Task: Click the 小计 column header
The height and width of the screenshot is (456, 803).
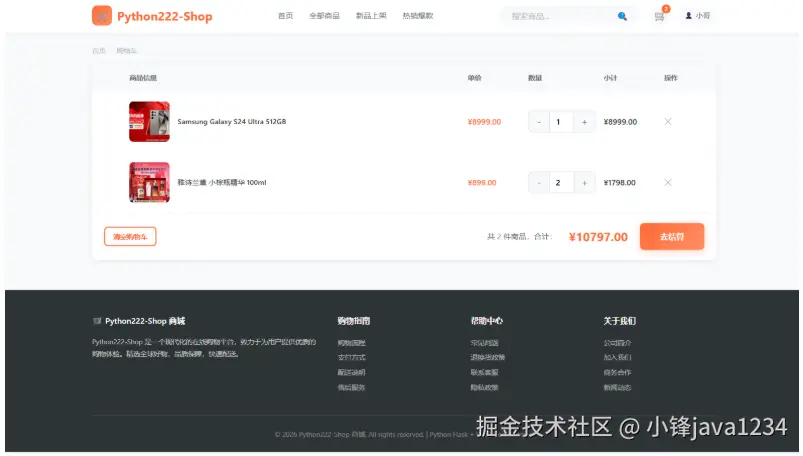Action: click(x=610, y=78)
